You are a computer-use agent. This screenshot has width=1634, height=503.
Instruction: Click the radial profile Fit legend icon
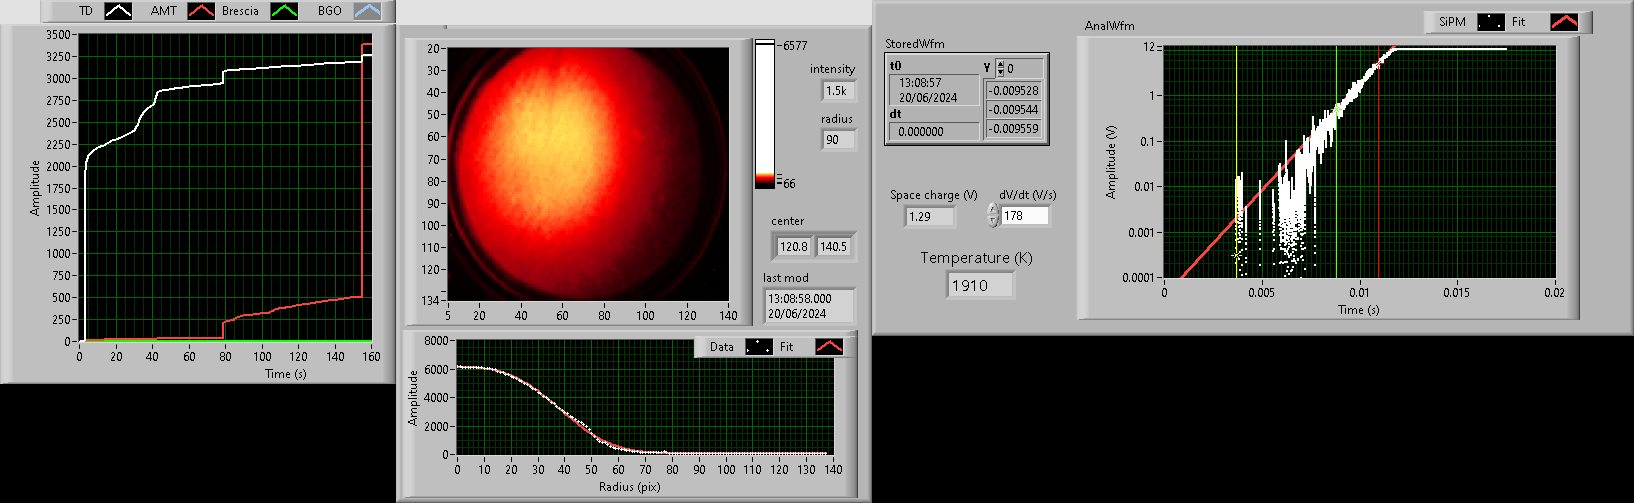point(829,347)
